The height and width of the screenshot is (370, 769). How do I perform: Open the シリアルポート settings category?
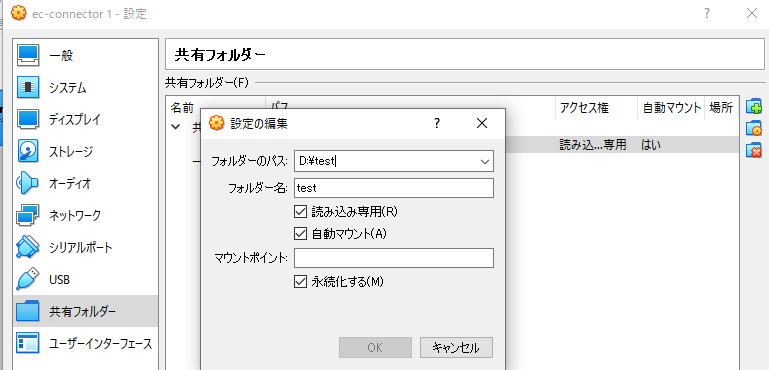click(x=85, y=247)
